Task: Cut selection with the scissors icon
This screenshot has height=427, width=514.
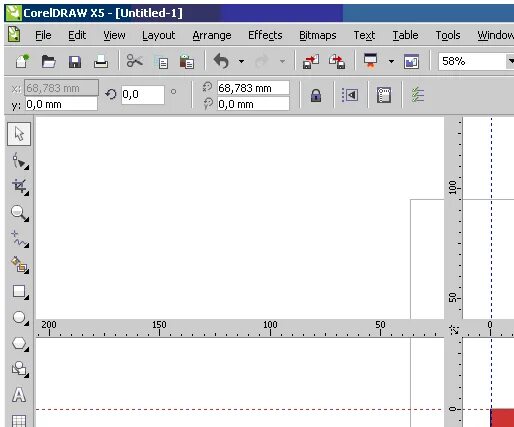Action: pyautogui.click(x=134, y=61)
